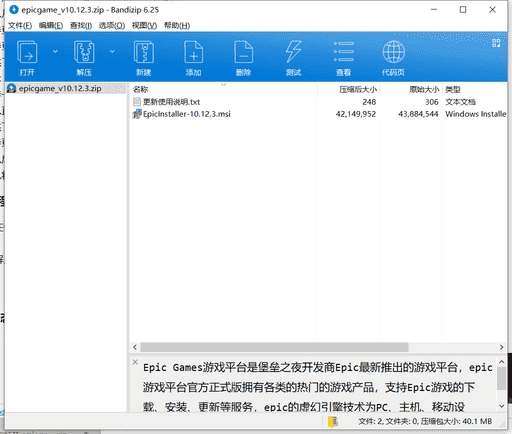This screenshot has width=512, height=434.
Task: Sort by Compressed size (压缩后大小) column header
Action: [x=358, y=89]
